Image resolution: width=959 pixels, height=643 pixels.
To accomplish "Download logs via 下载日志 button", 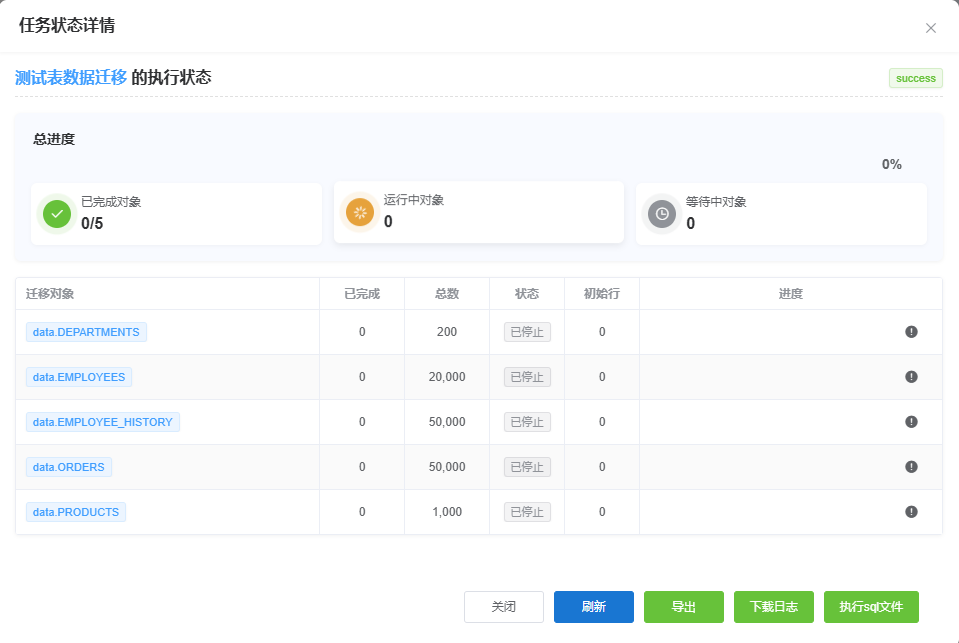I will tap(774, 607).
